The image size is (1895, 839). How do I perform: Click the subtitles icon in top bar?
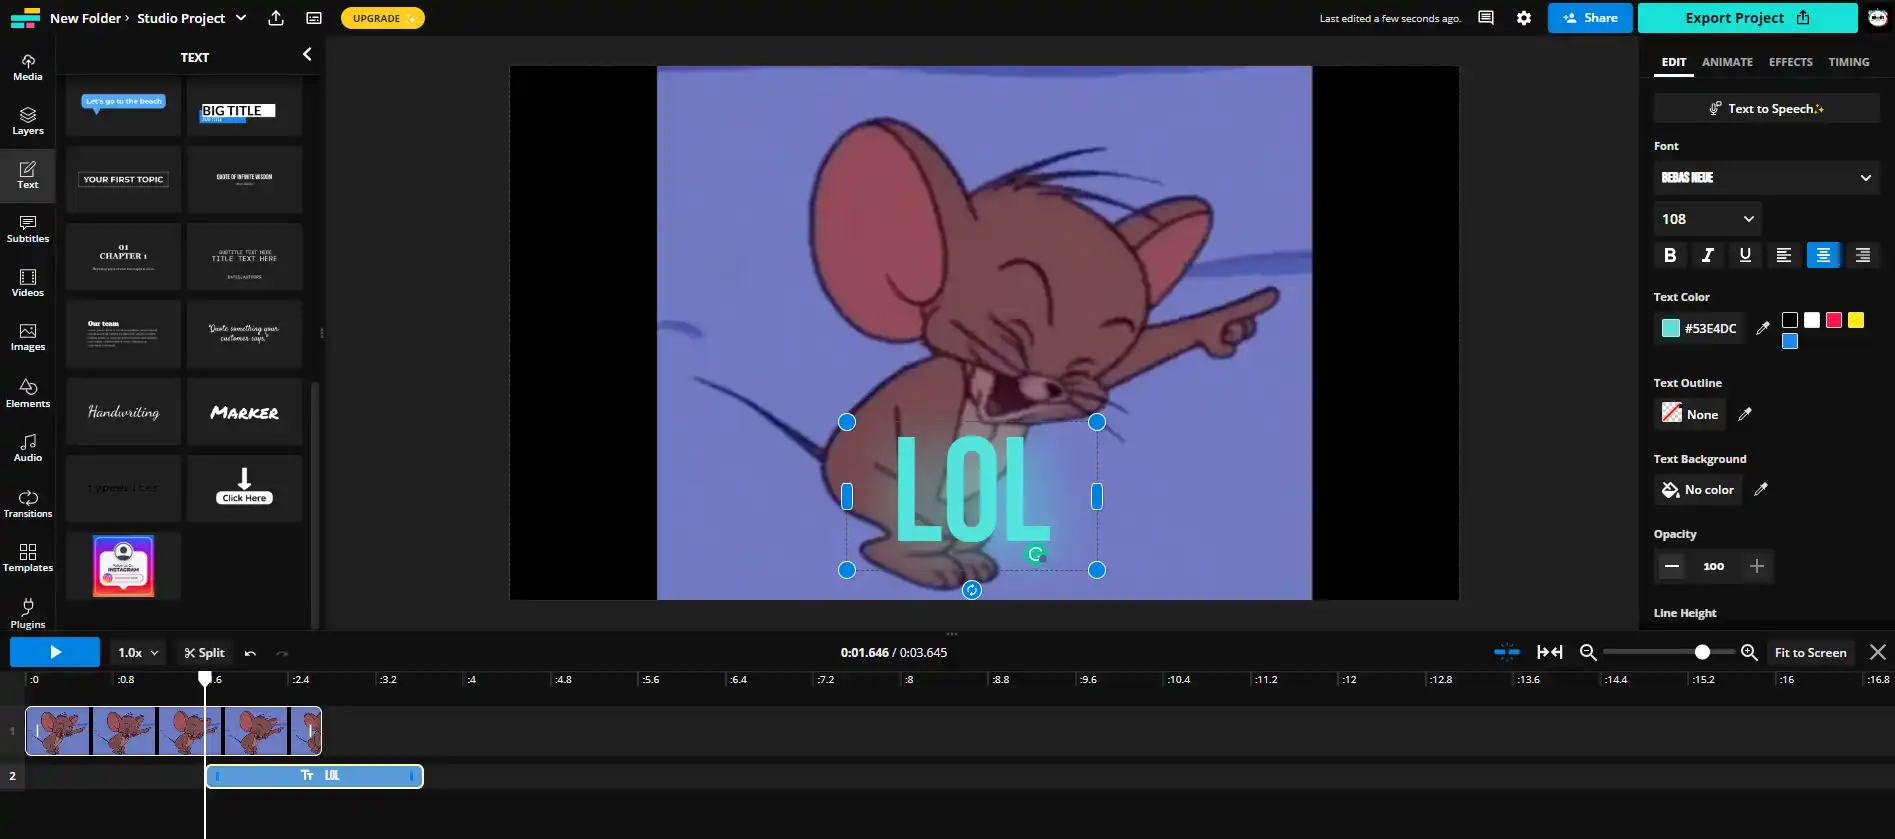(314, 18)
